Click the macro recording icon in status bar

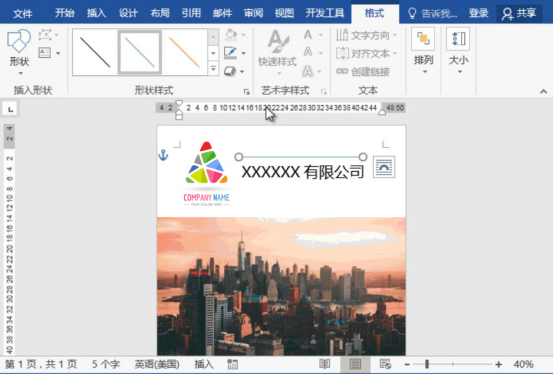[x=232, y=364]
